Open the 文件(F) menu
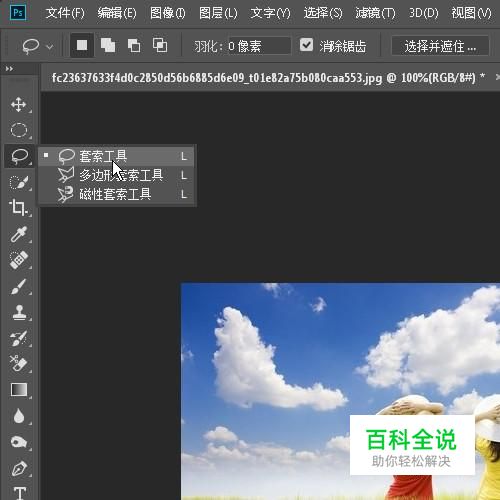The image size is (500, 500). 65,13
